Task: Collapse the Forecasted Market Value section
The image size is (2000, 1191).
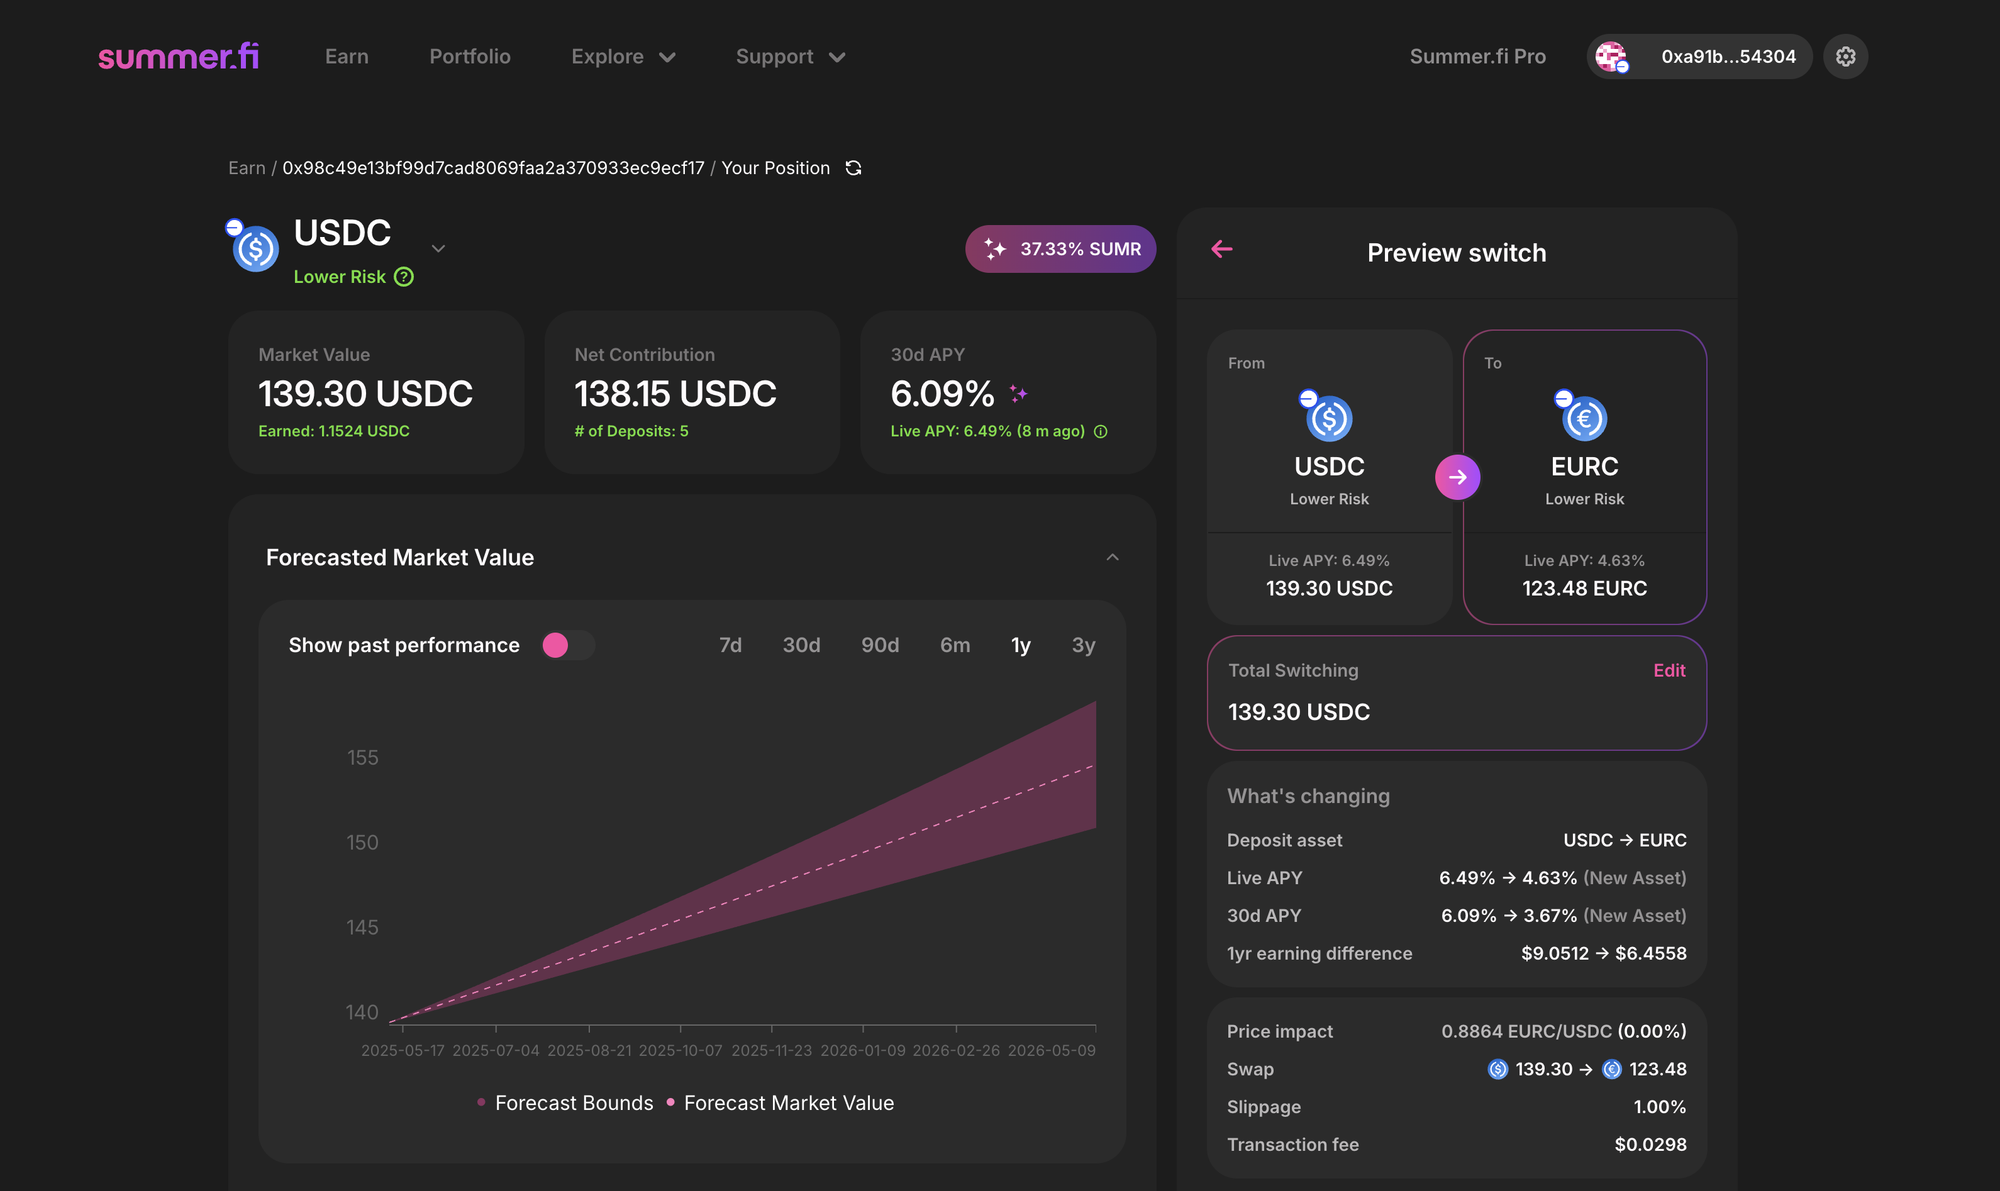Action: click(1112, 557)
